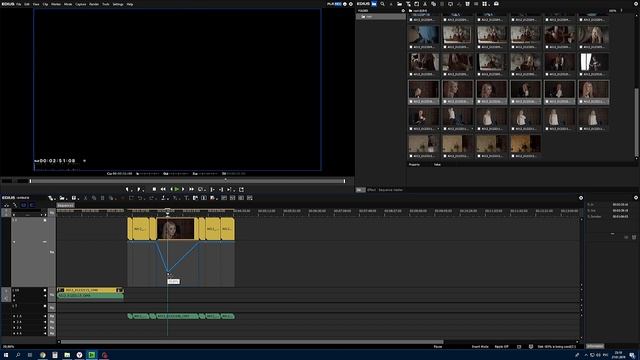The image size is (640, 360).
Task: Jump to the previous edit point
Action: coord(212,189)
